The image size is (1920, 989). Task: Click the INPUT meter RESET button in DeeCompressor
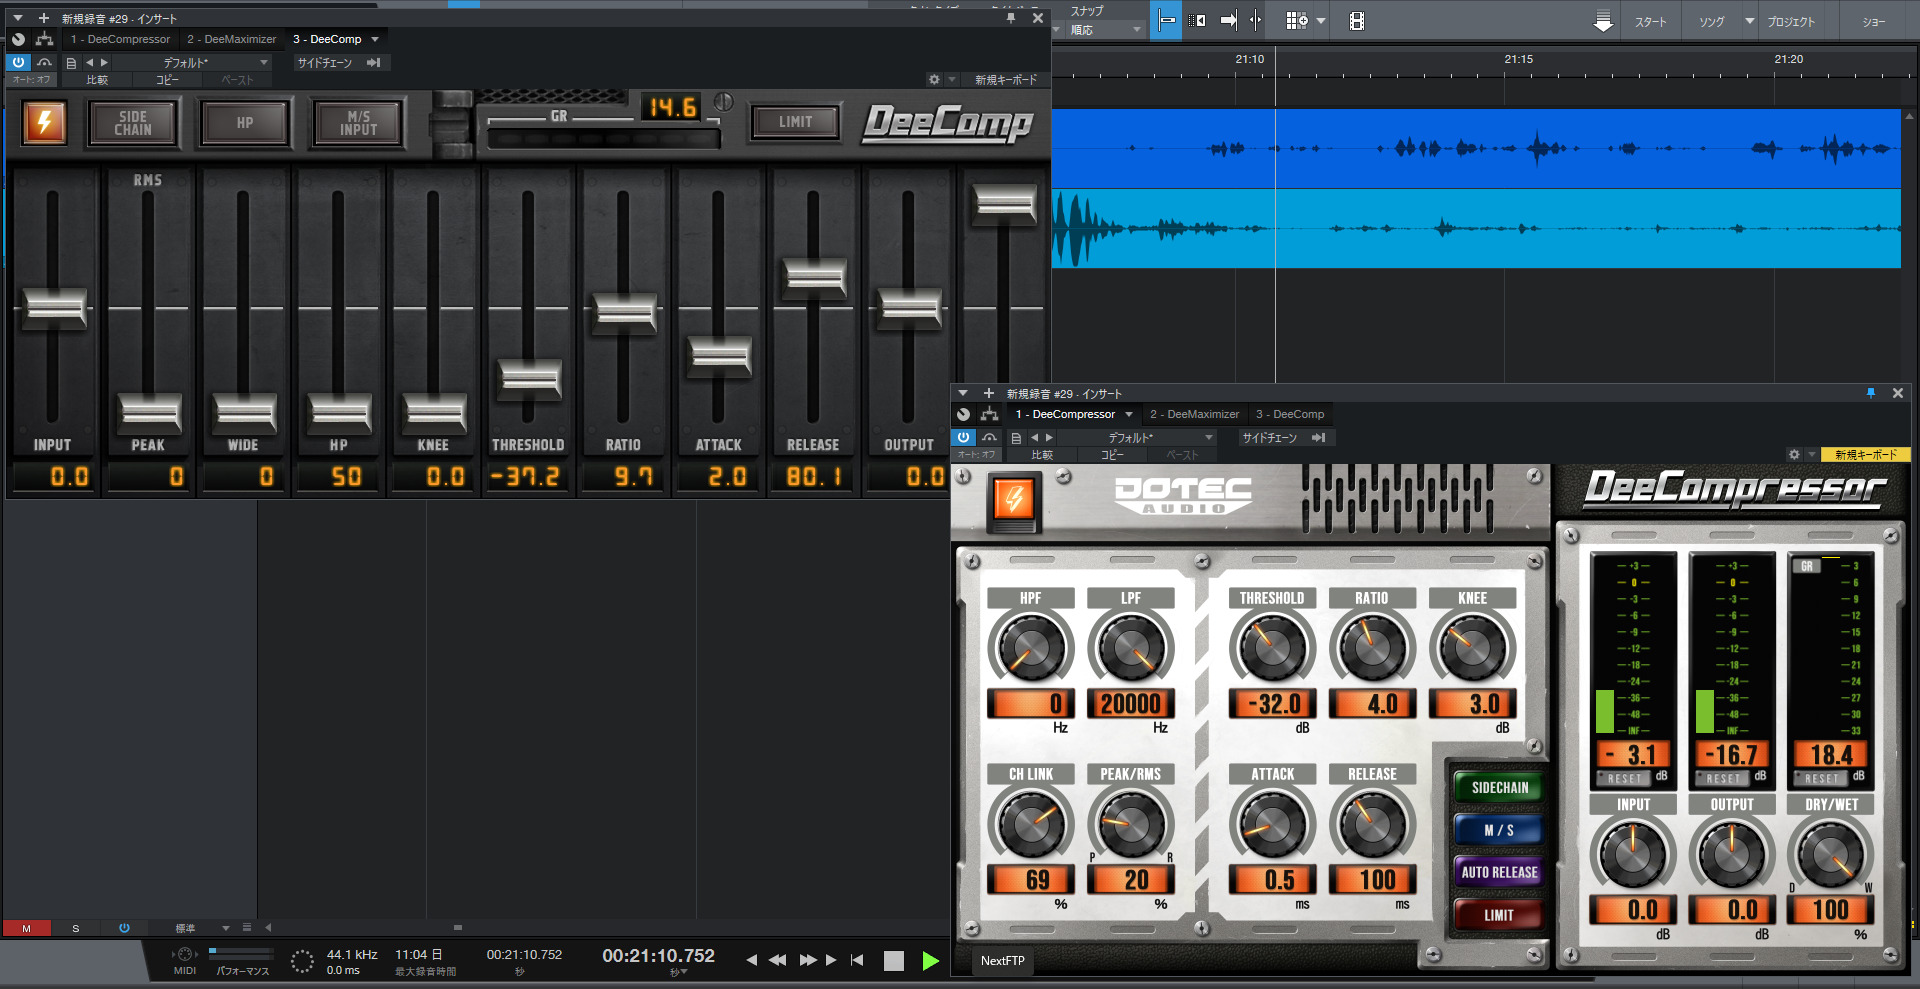coord(1624,778)
